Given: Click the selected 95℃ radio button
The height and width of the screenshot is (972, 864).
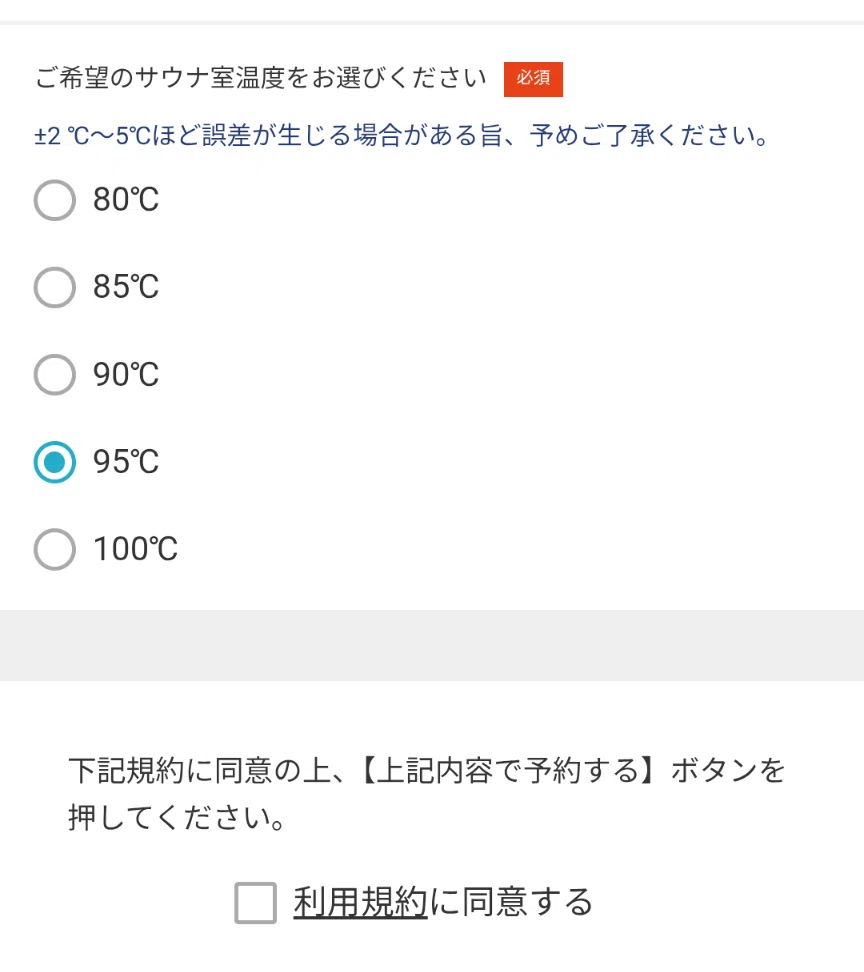Looking at the screenshot, I should [55, 462].
